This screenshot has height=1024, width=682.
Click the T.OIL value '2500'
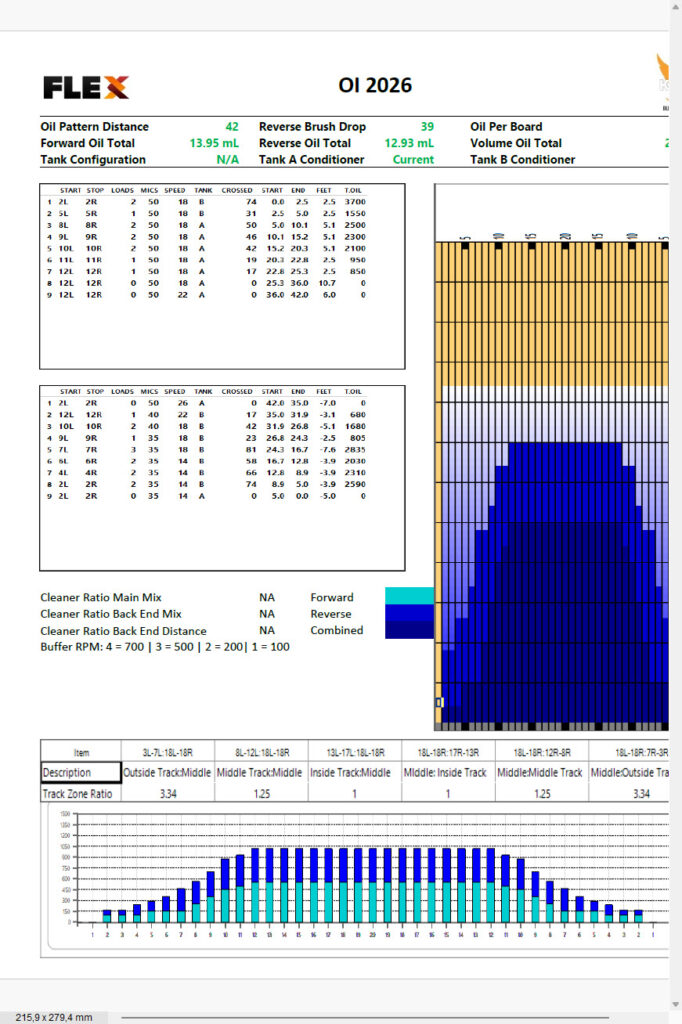pyautogui.click(x=355, y=225)
